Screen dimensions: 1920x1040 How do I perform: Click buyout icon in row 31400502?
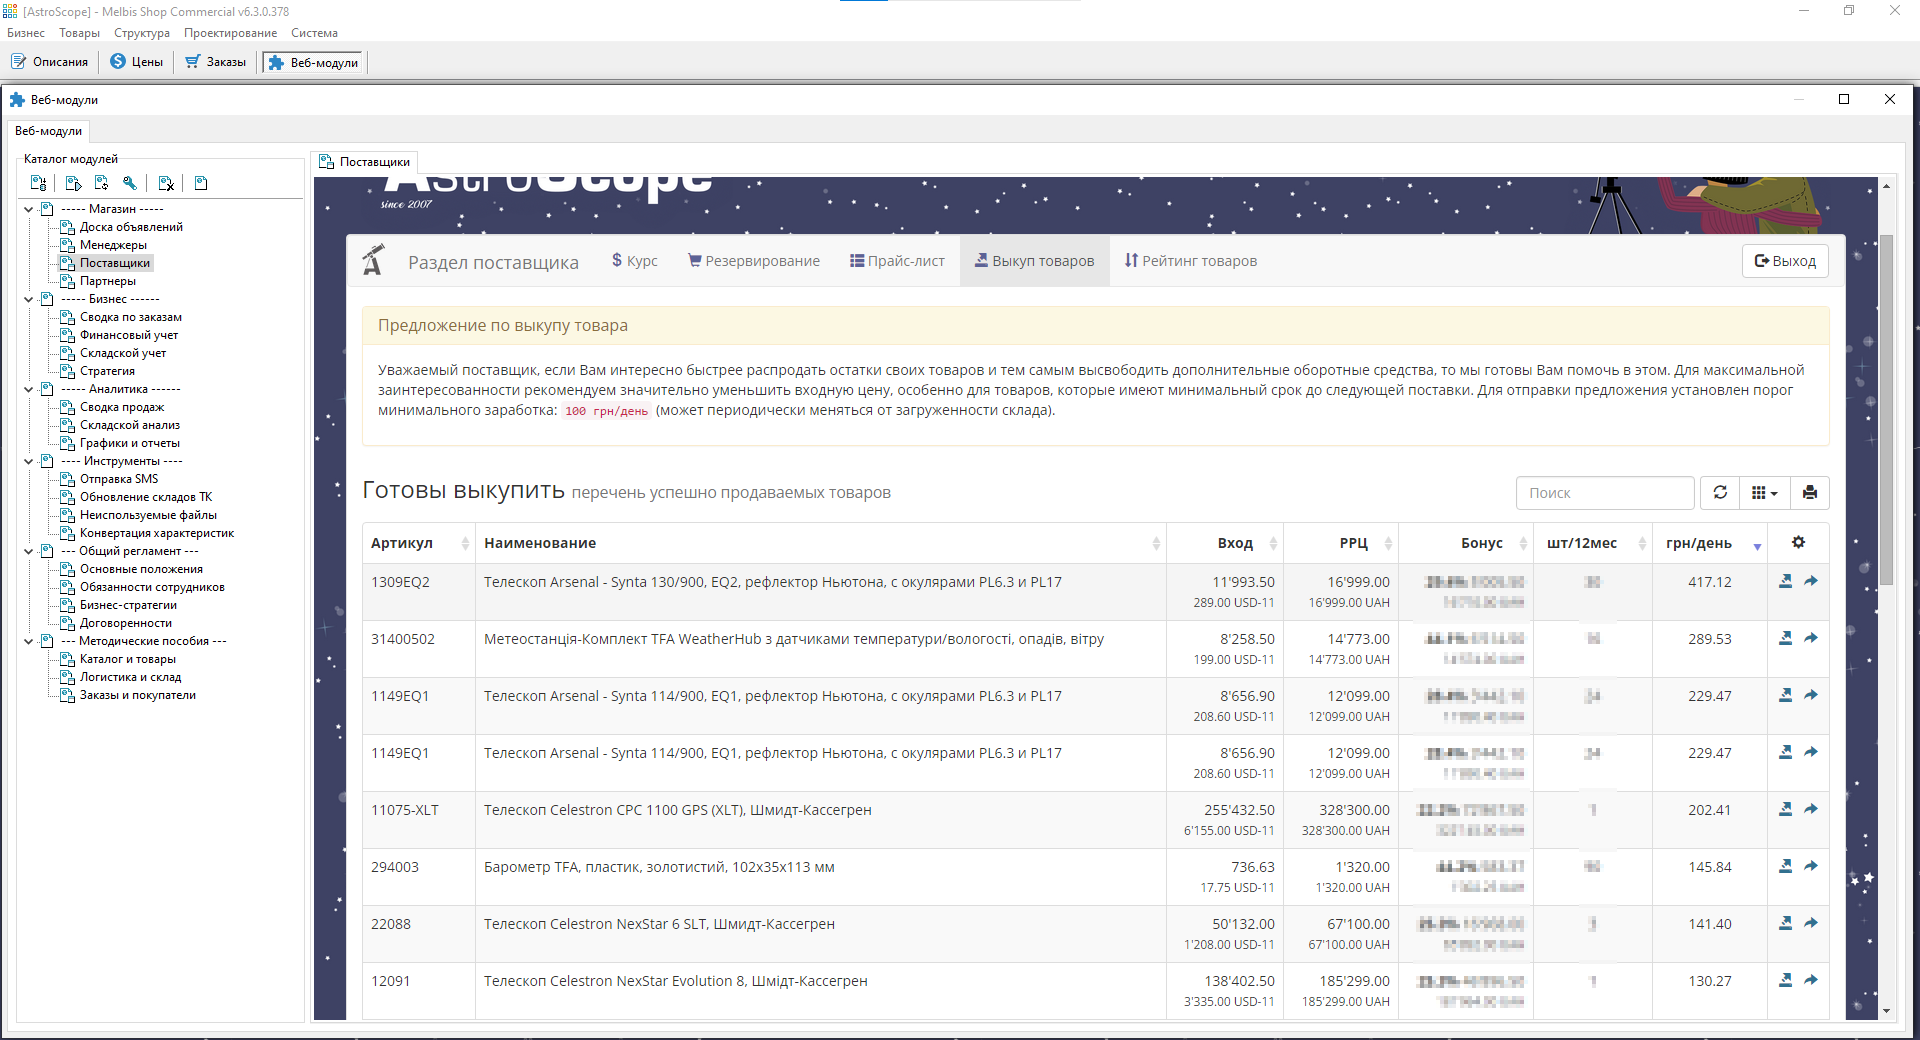[x=1785, y=638]
